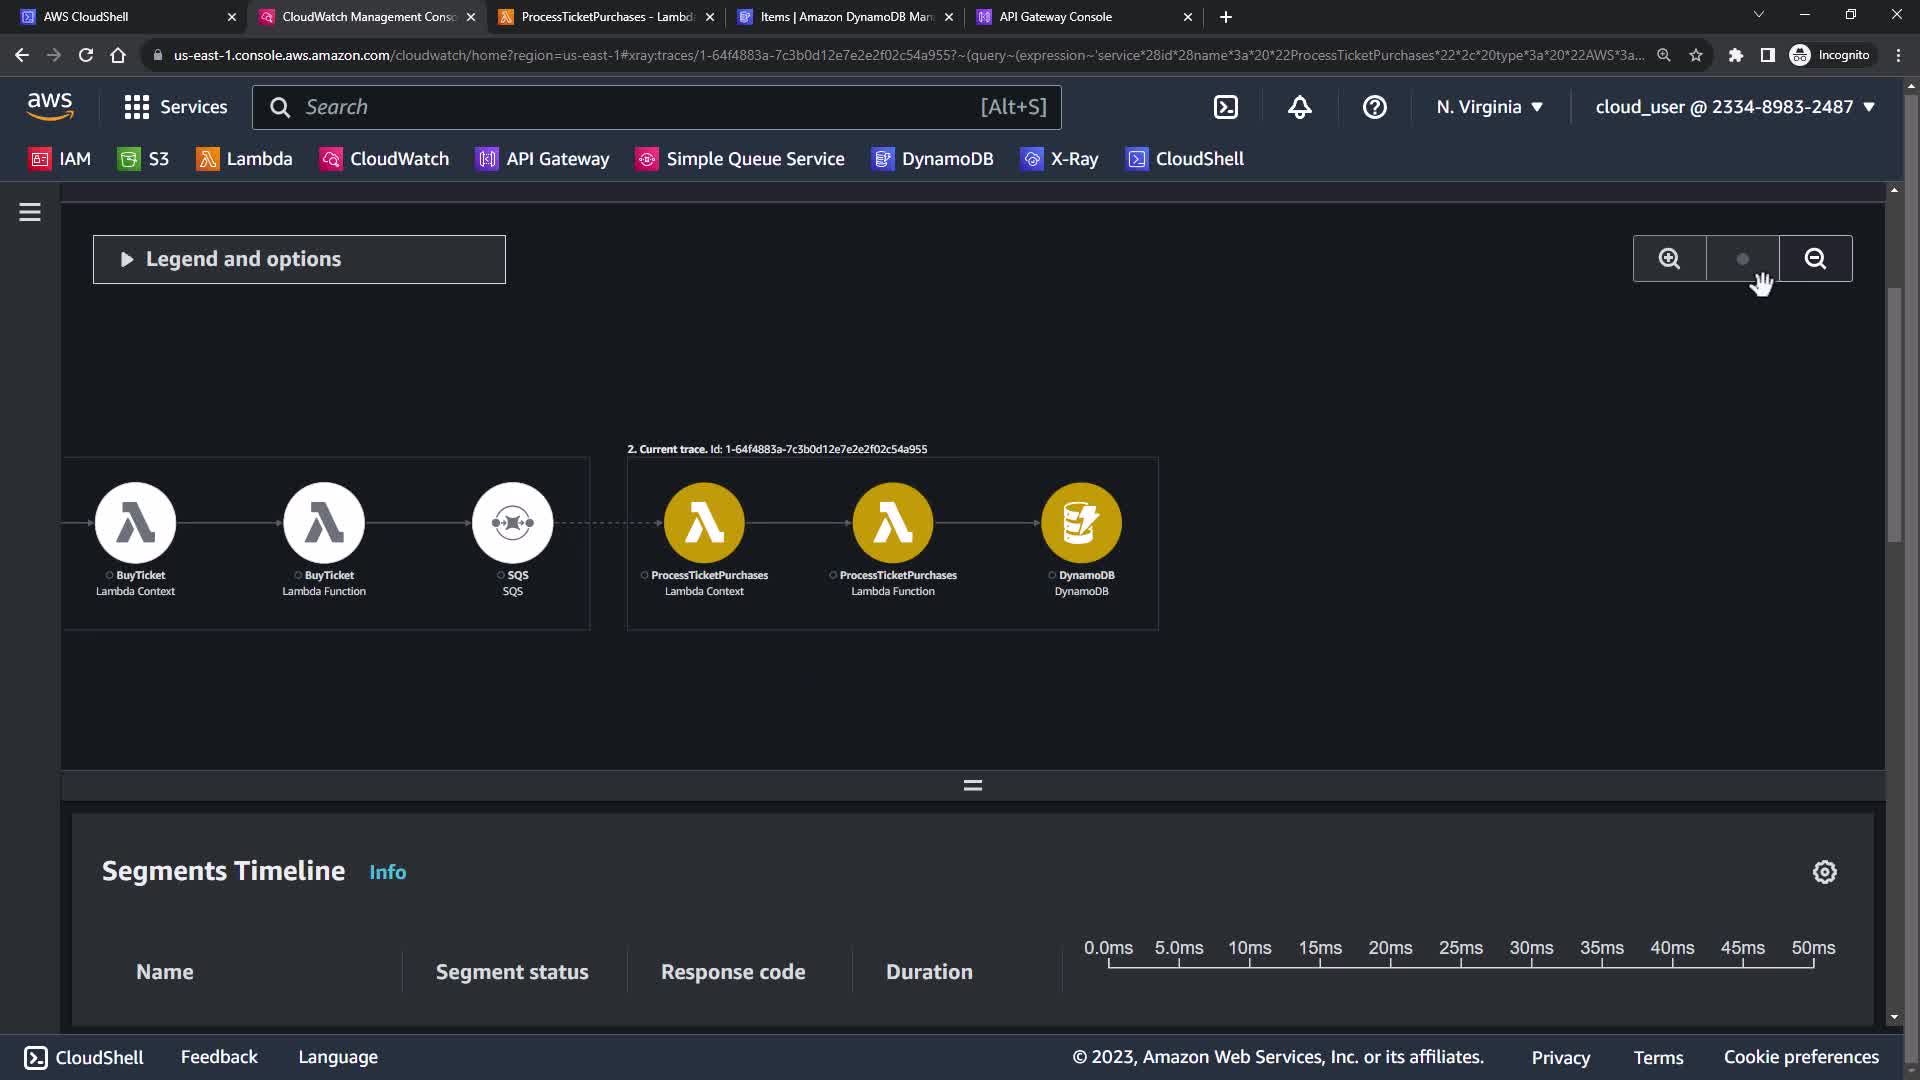Click the horizontal panel resize handle
The height and width of the screenshot is (1080, 1920).
coord(972,785)
